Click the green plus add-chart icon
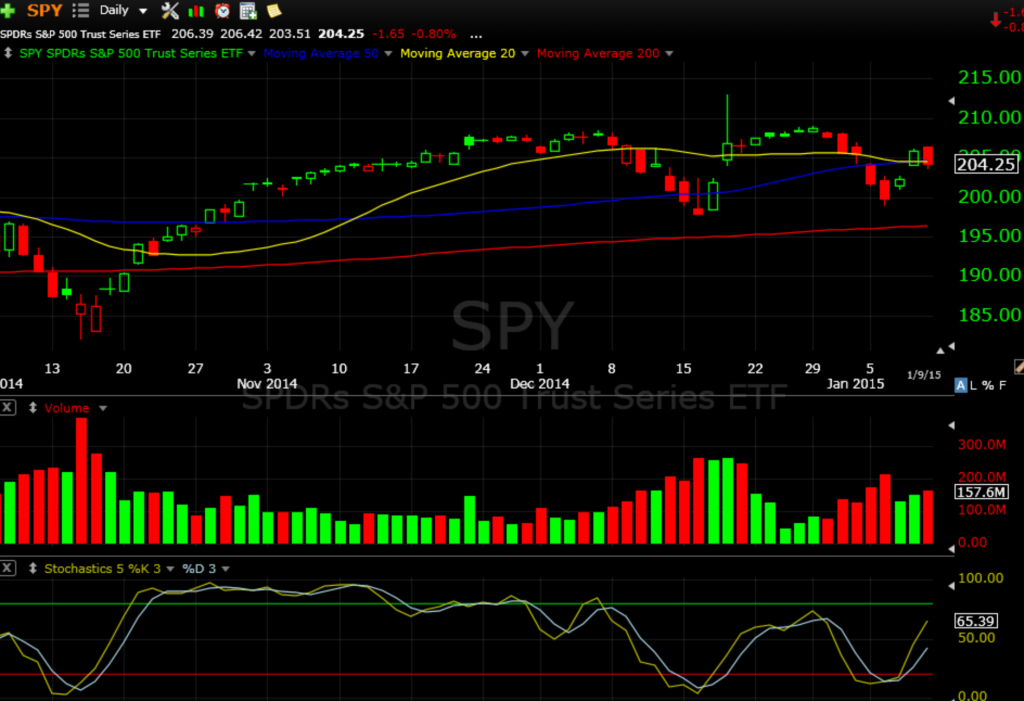The height and width of the screenshot is (701, 1024). [7, 10]
